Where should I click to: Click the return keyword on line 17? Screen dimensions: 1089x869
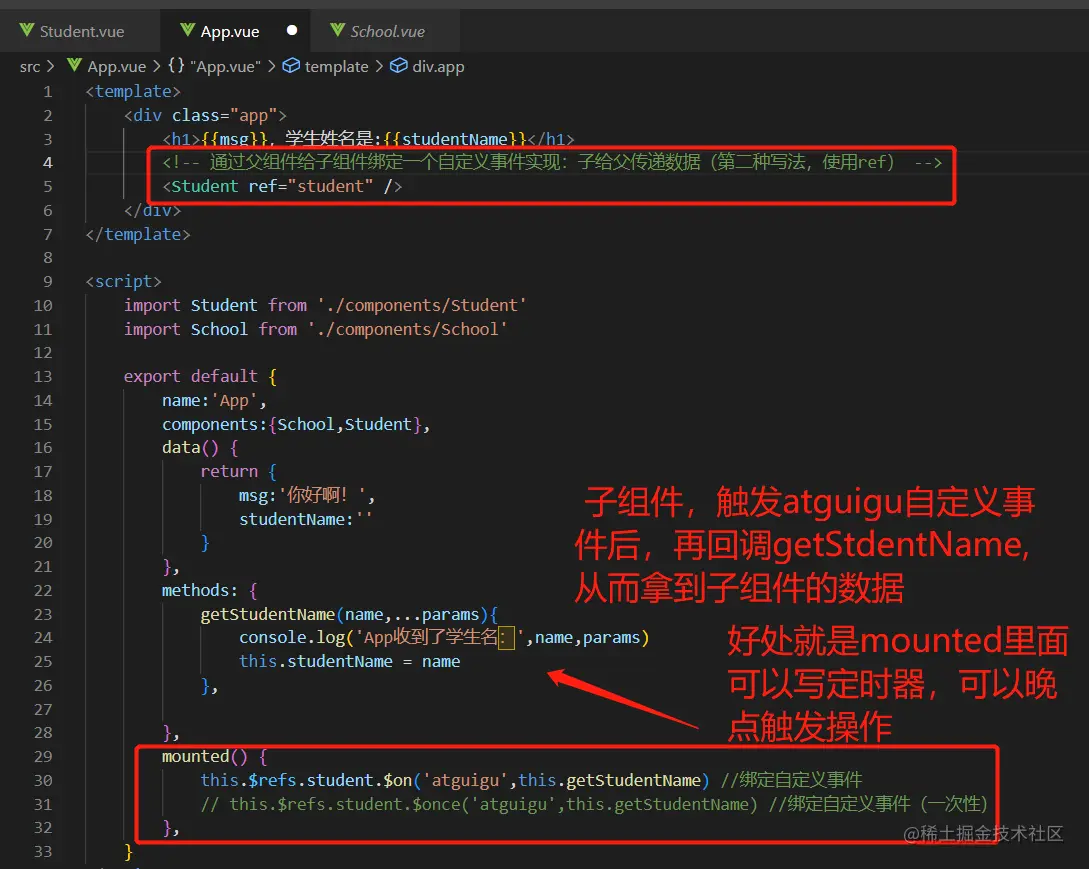click(229, 472)
